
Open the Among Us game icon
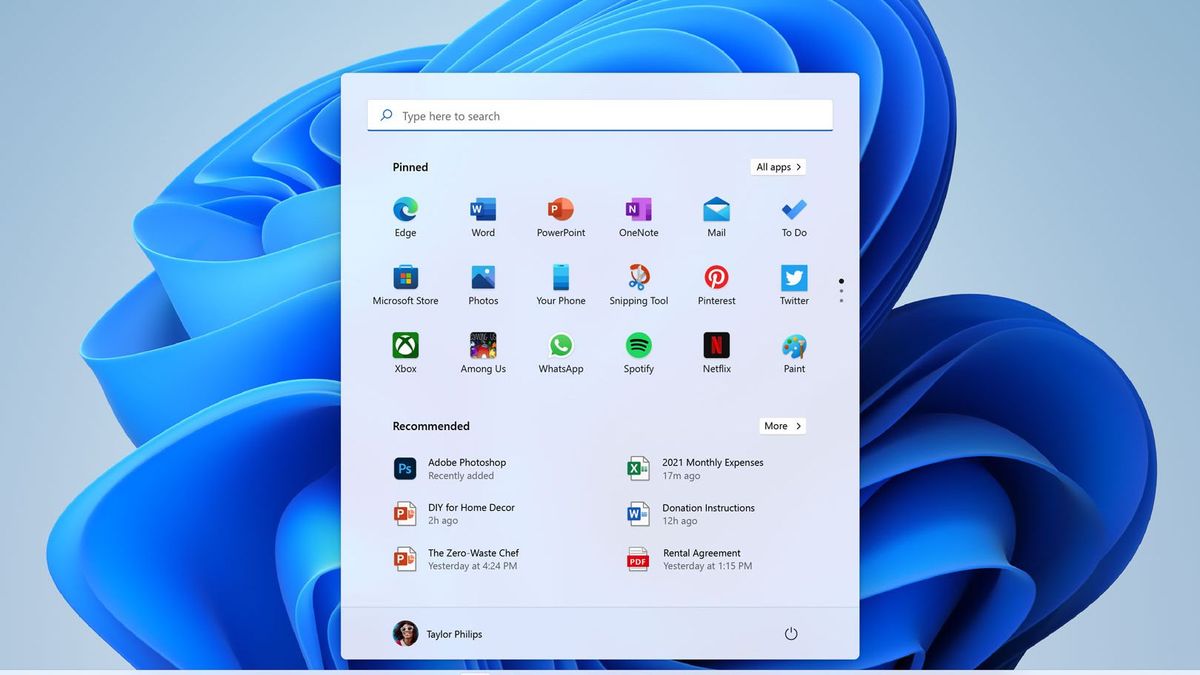point(483,346)
